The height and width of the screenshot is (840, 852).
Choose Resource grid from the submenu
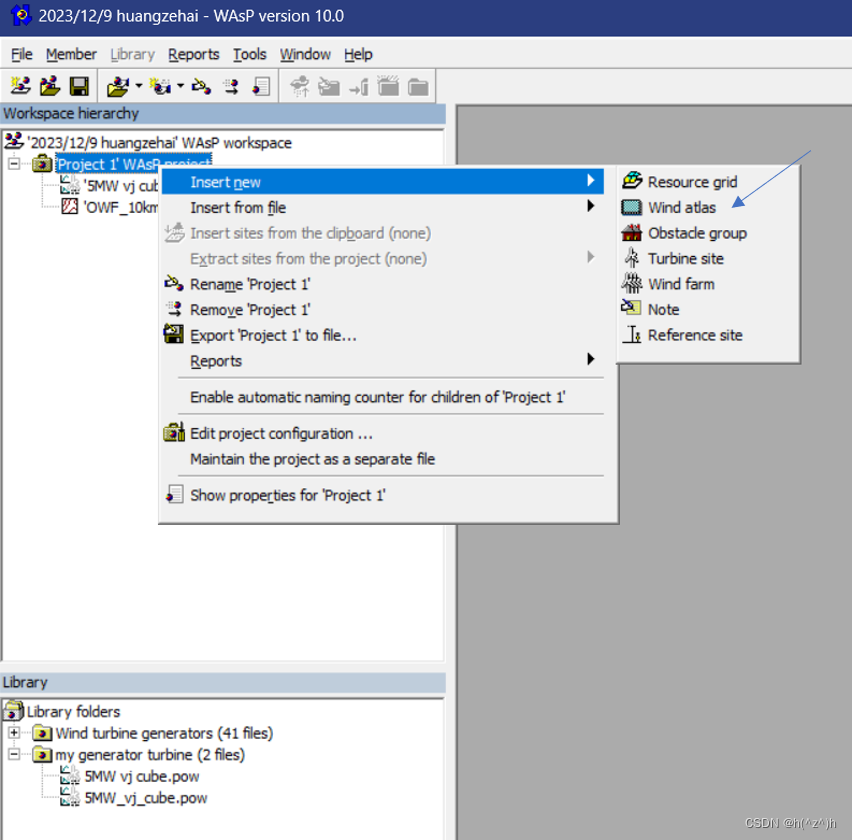708,181
